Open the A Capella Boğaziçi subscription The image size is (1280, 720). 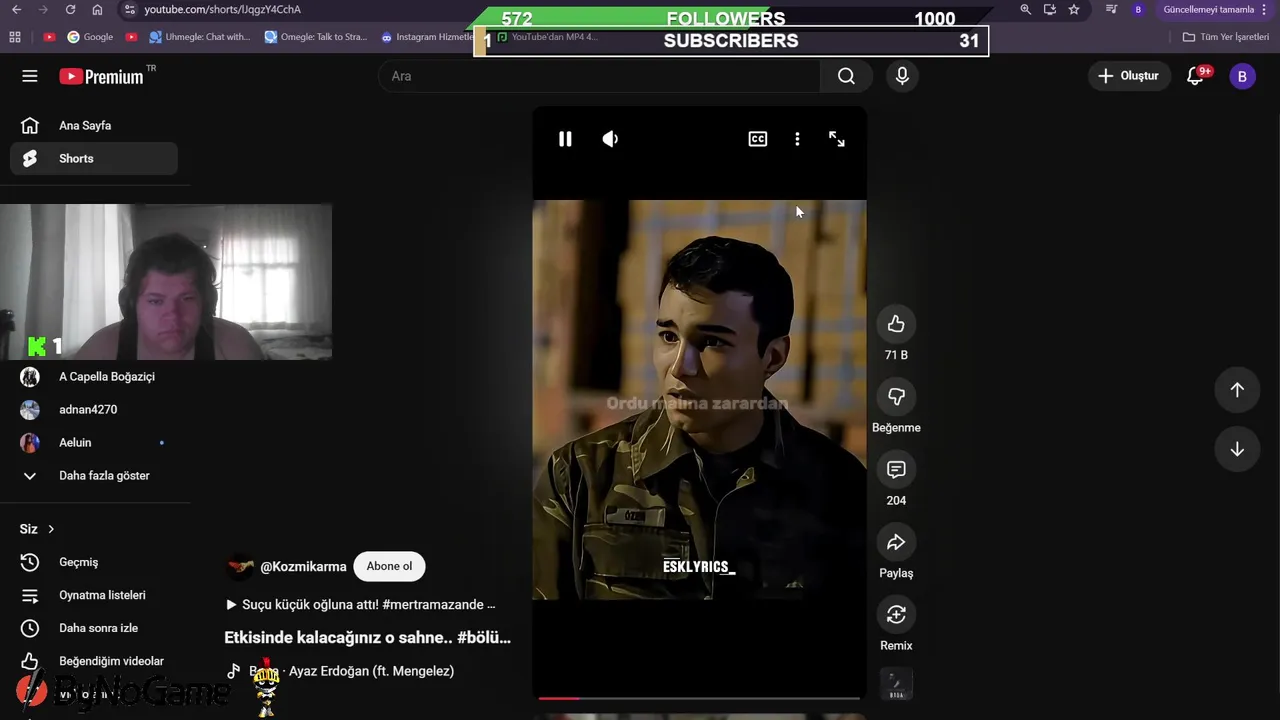(94, 377)
